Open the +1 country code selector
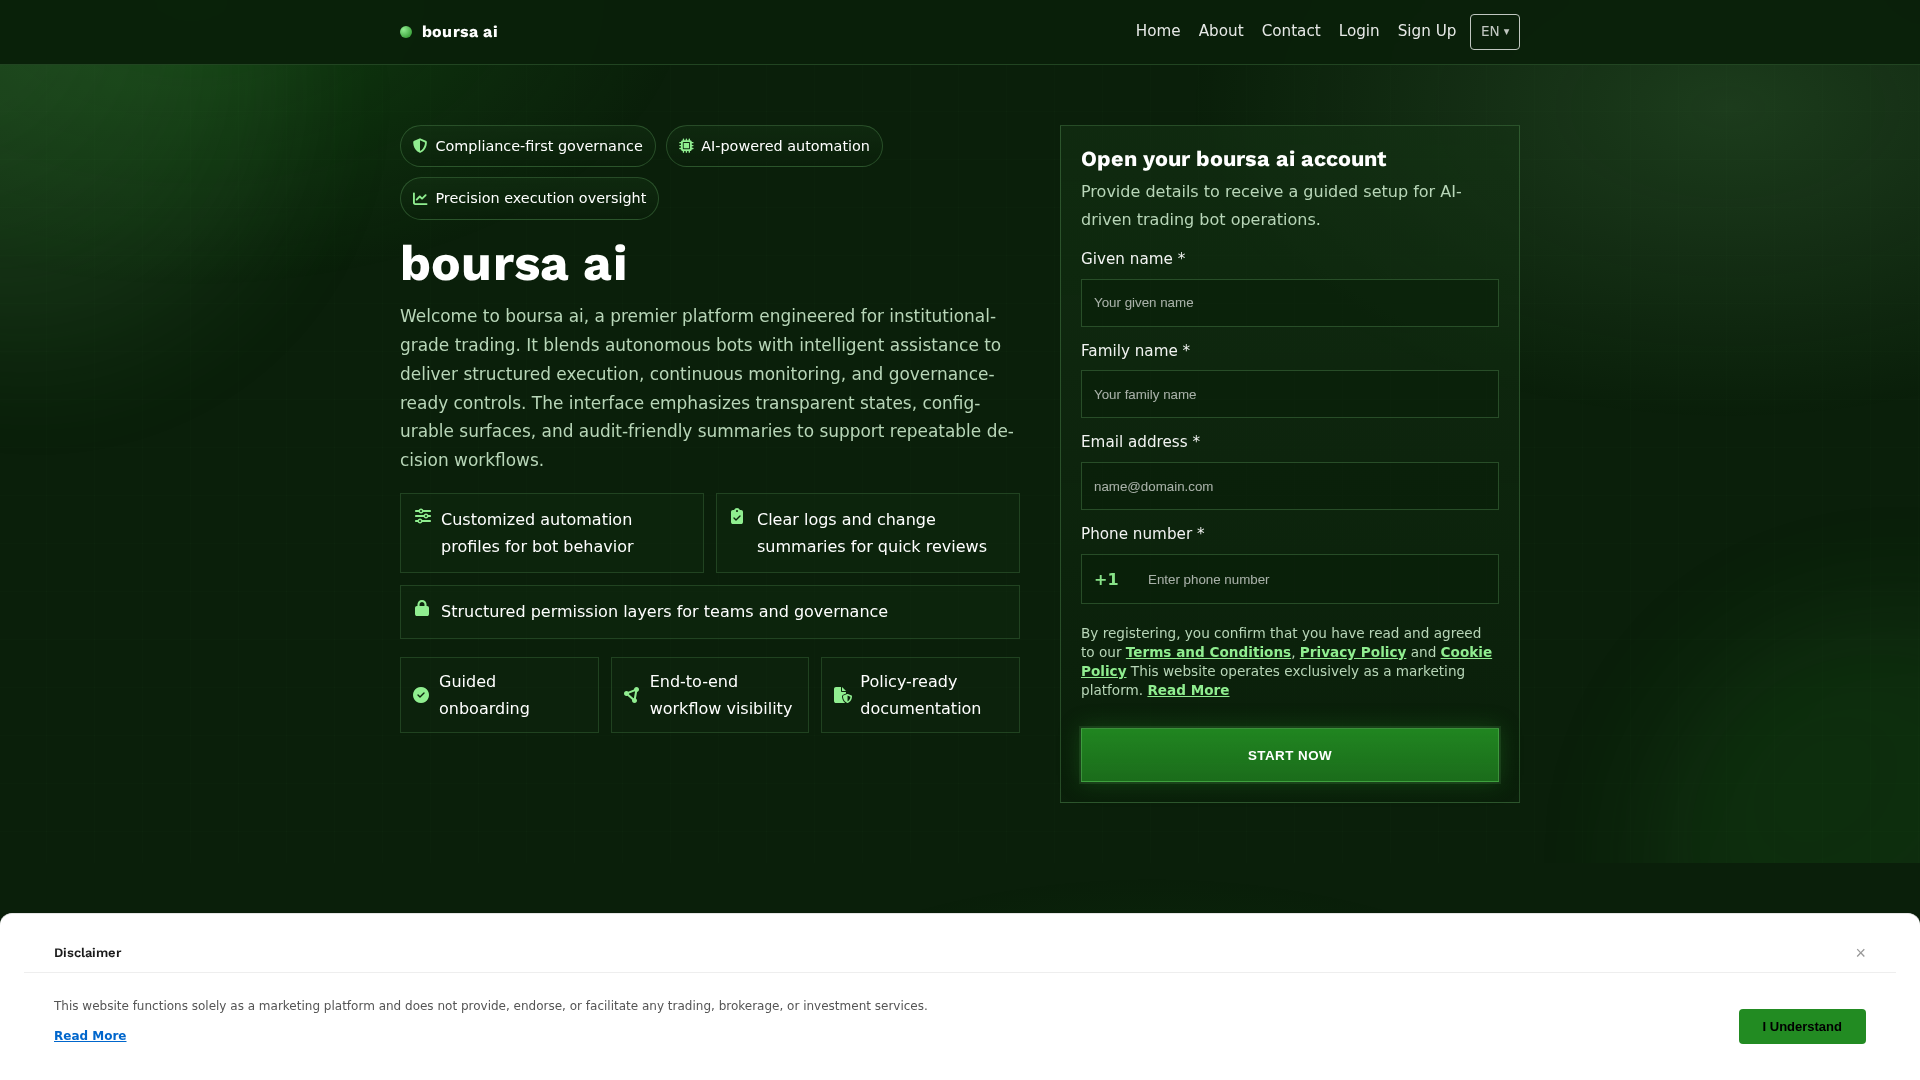 [x=1107, y=580]
